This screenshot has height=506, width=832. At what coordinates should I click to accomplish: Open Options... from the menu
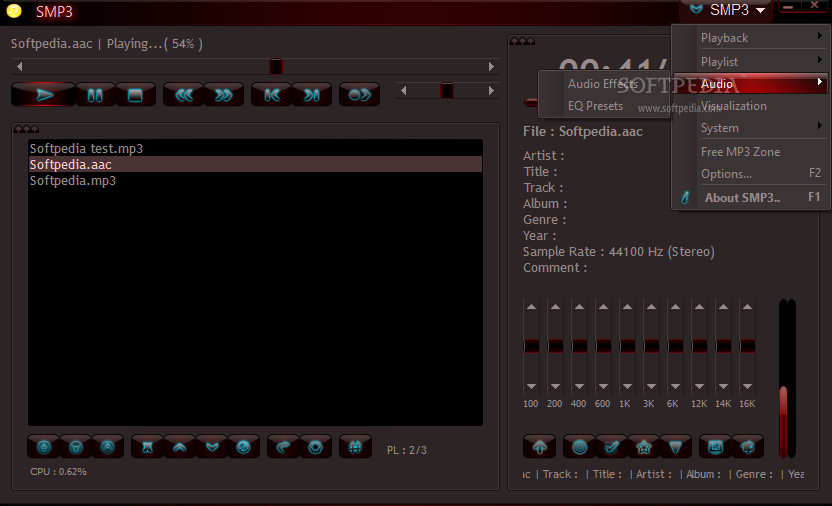click(750, 173)
